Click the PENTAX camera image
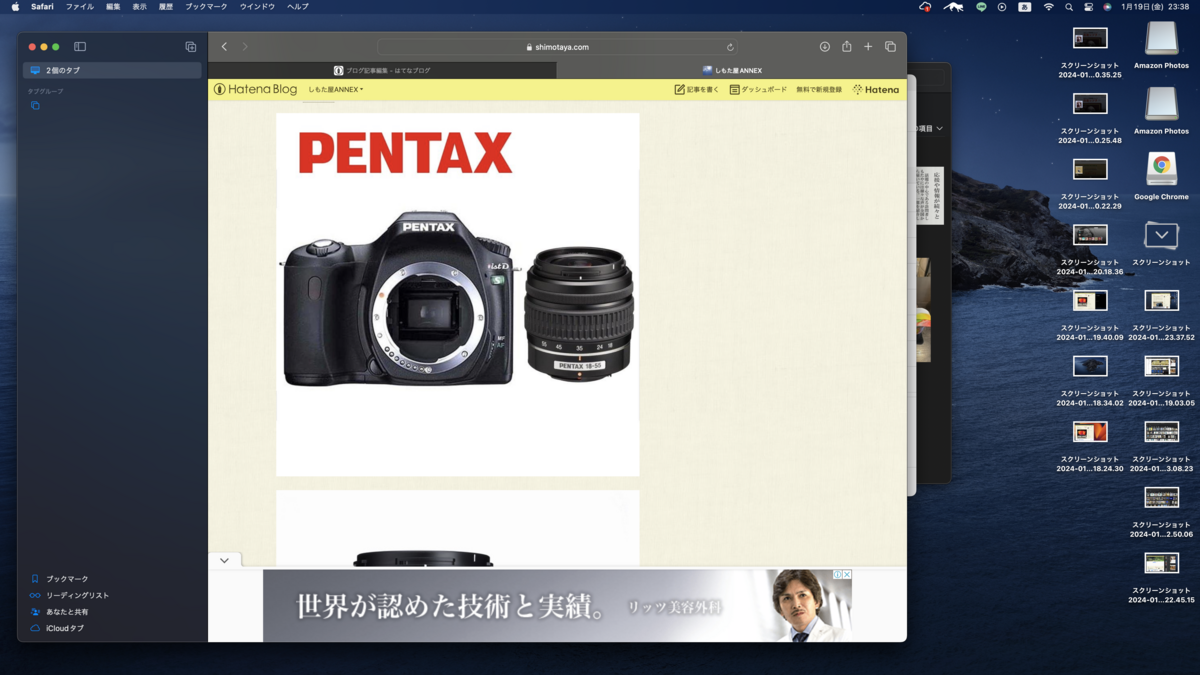 458,295
